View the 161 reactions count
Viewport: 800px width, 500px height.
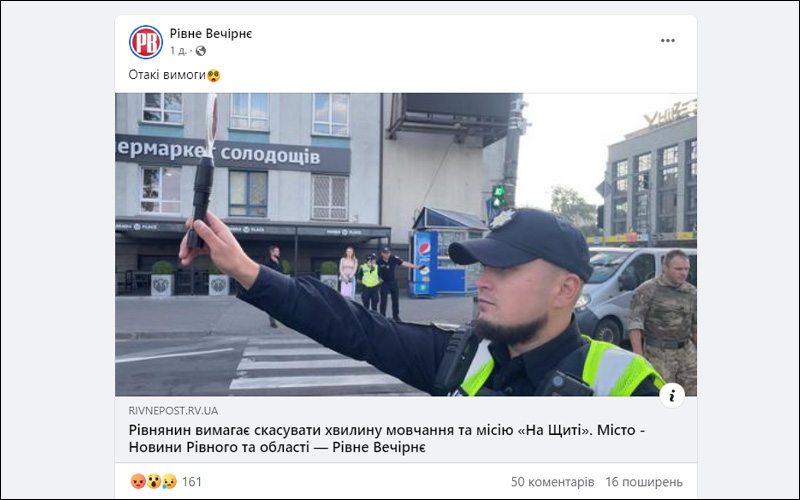(x=192, y=482)
